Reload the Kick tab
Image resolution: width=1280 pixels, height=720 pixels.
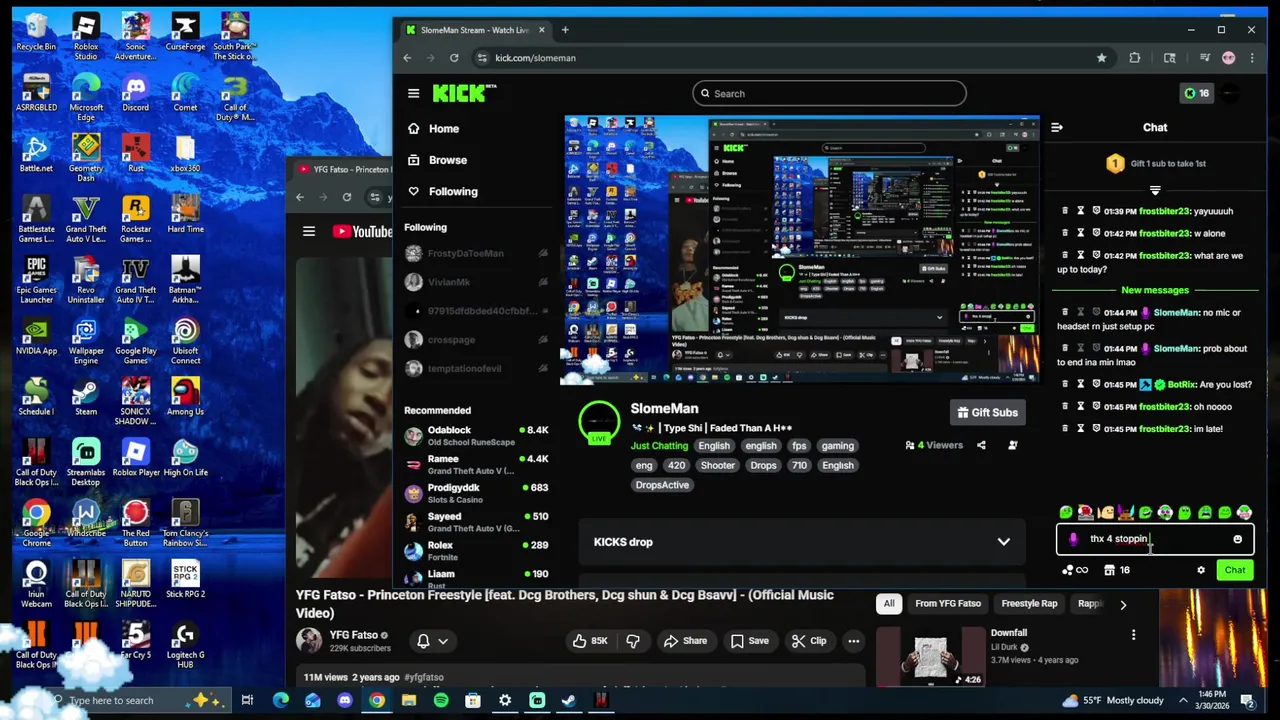pyautogui.click(x=454, y=58)
